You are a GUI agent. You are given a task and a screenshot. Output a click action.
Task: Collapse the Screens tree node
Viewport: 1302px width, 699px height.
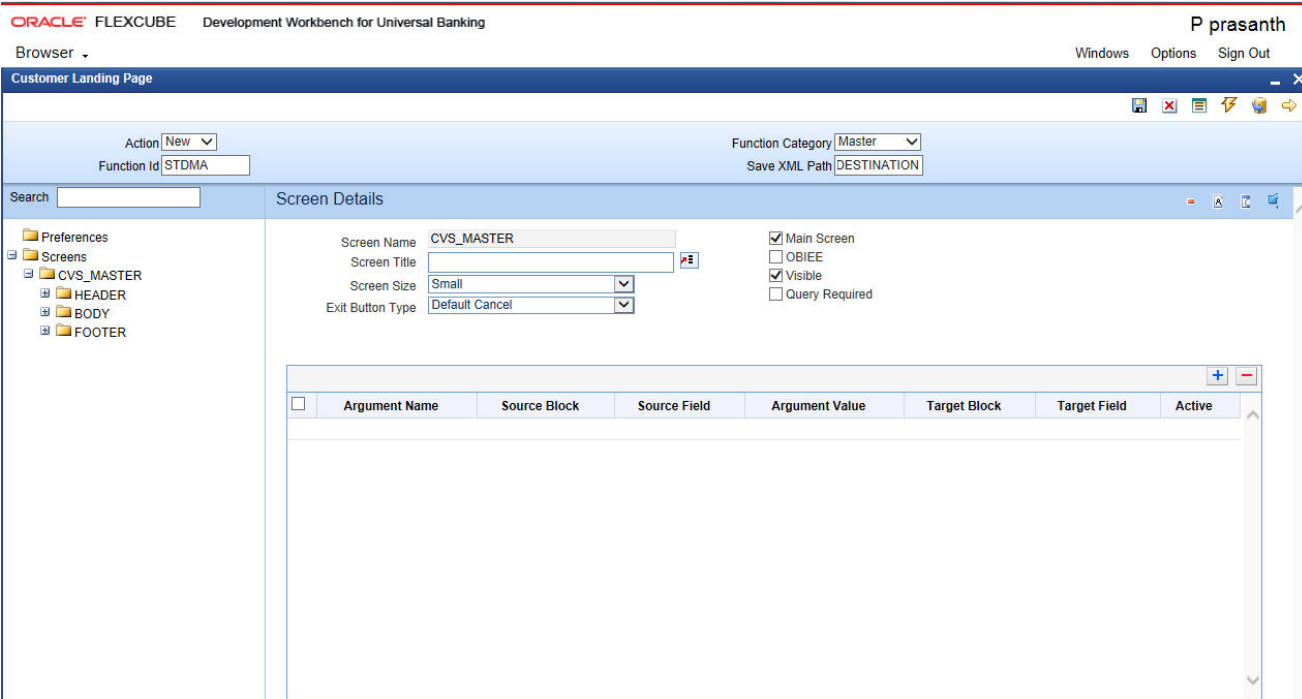click(x=12, y=256)
